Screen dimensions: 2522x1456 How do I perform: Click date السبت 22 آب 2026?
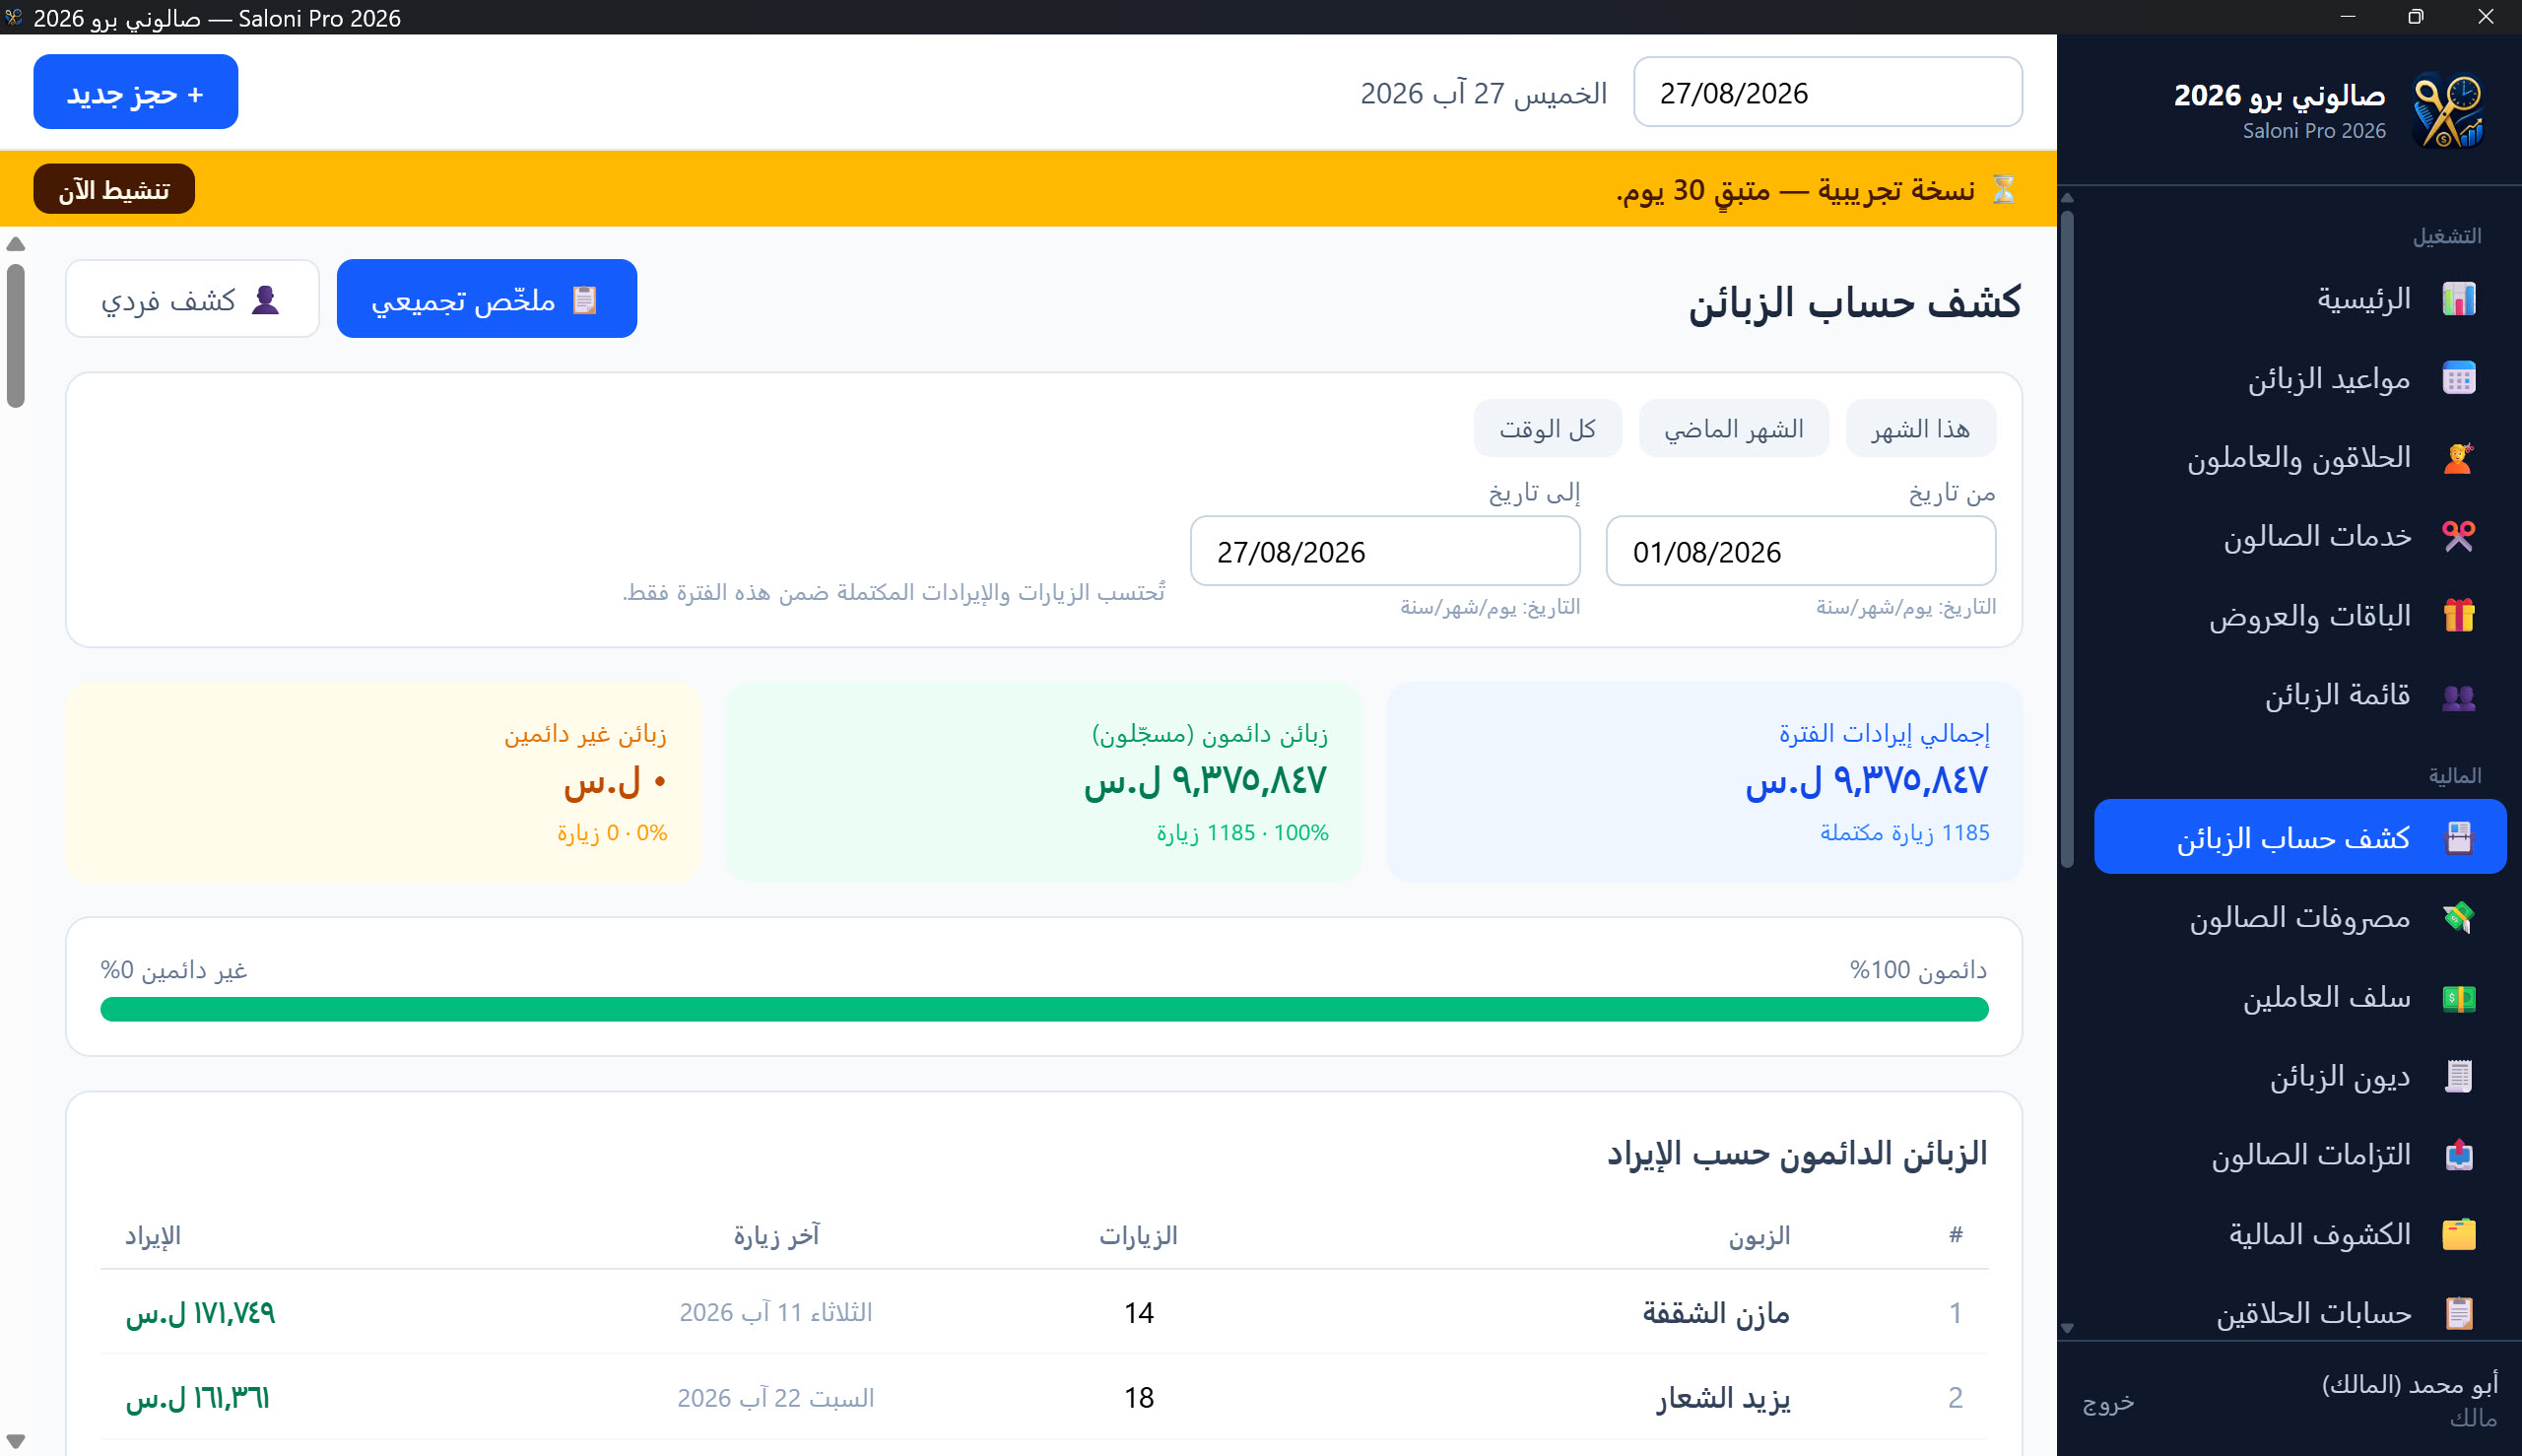pos(776,1398)
